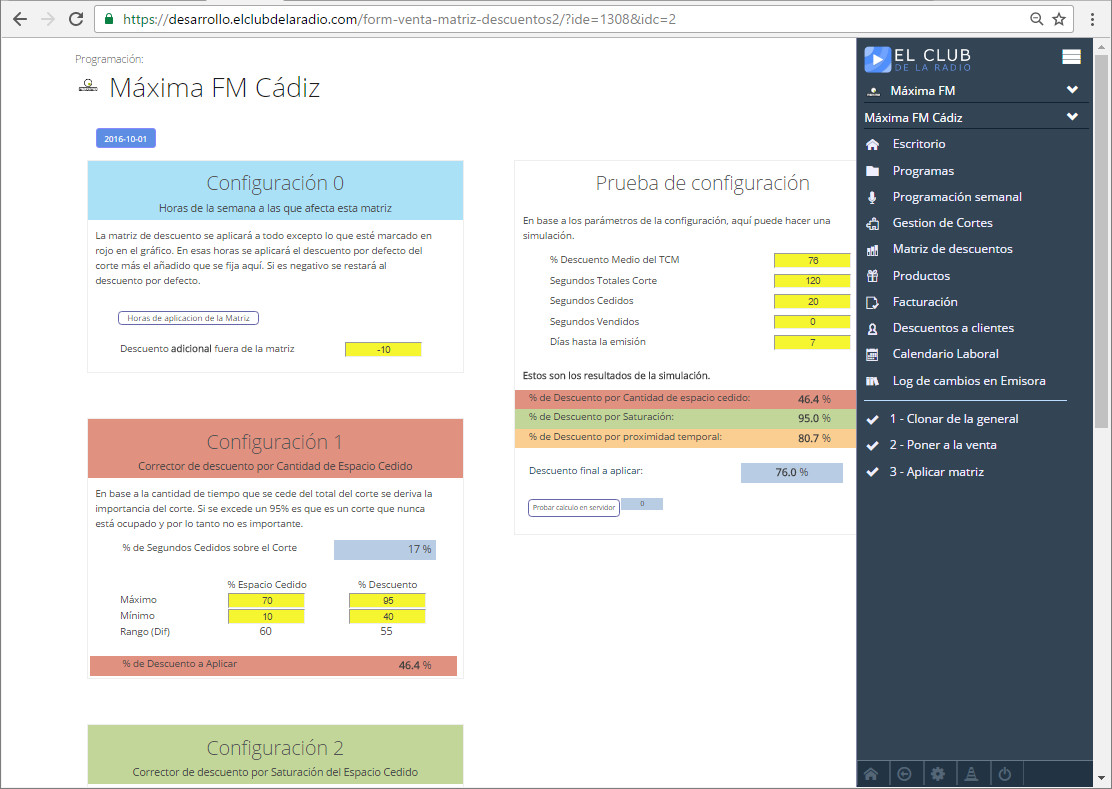This screenshot has height=789, width=1112.
Task: Click the folder icon beside Programas
Action: 872,171
